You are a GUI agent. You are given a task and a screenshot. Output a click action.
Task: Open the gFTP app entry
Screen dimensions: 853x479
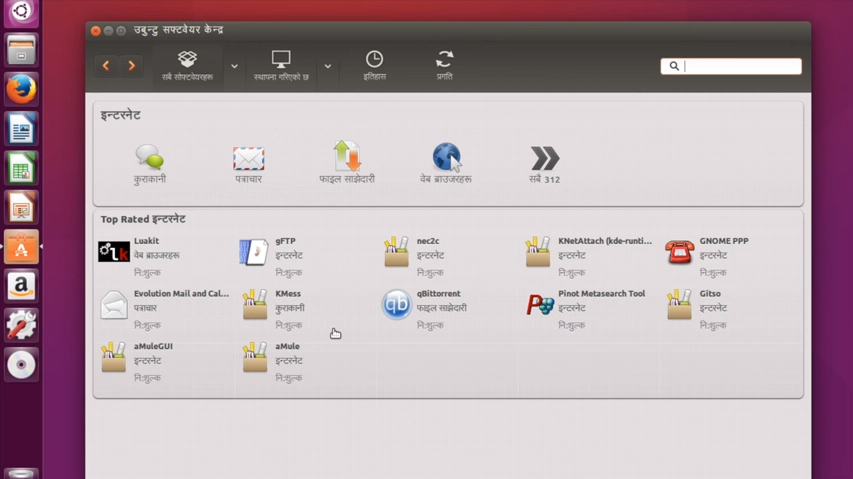306,256
